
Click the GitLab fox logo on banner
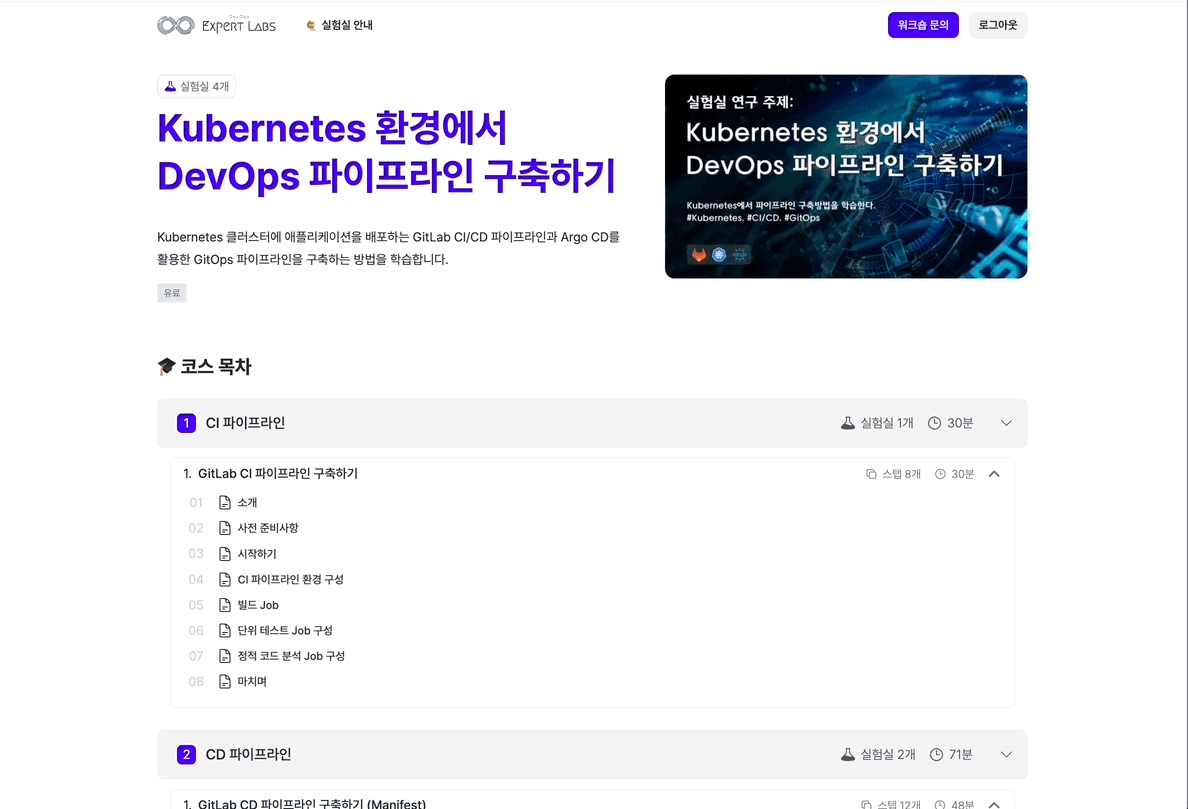pyautogui.click(x=699, y=255)
